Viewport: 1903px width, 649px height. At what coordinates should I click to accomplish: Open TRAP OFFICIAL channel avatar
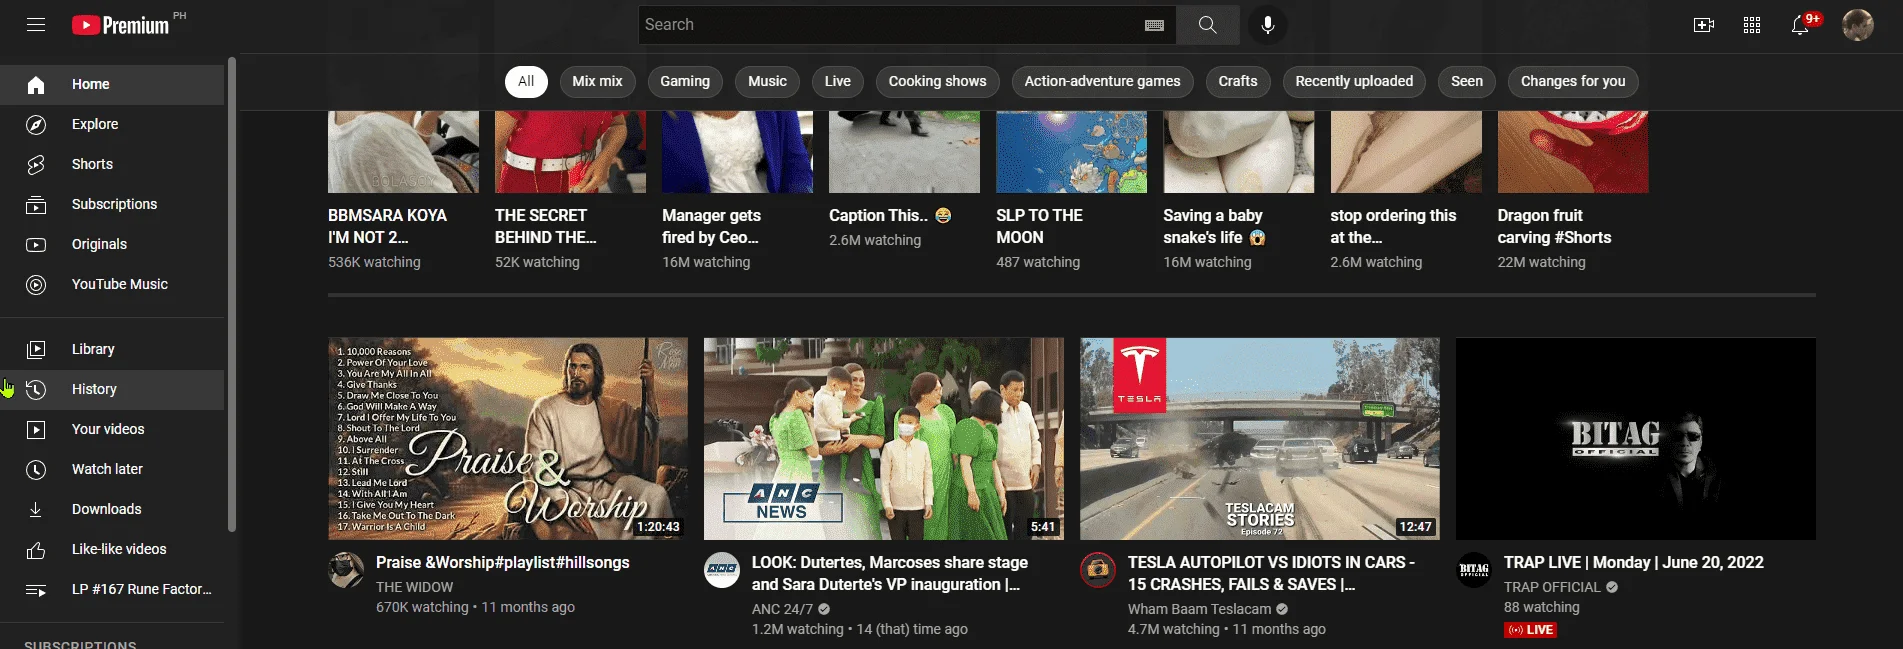point(1474,570)
